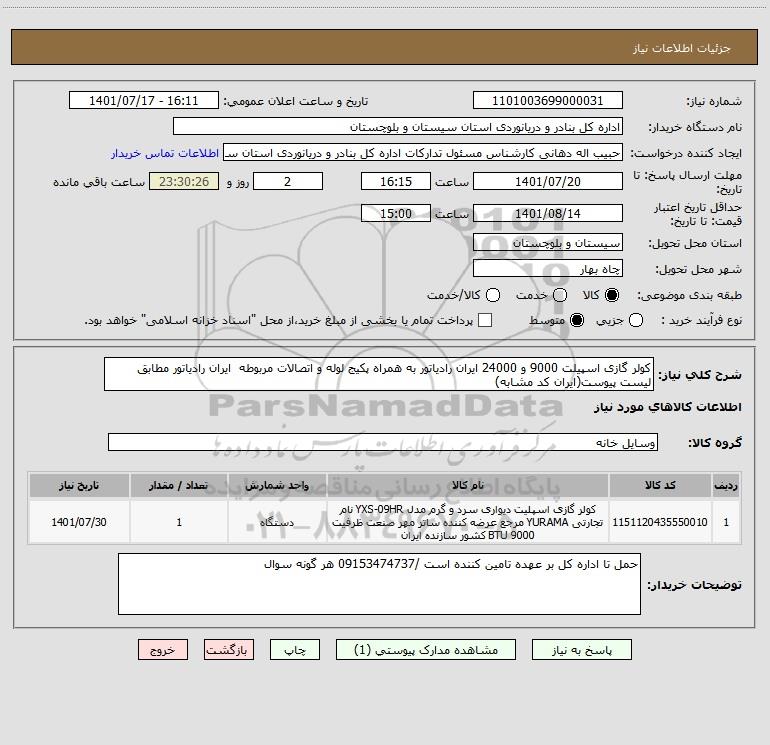Click product code 115112043555​0010 cell
770x745 pixels.
[660, 522]
